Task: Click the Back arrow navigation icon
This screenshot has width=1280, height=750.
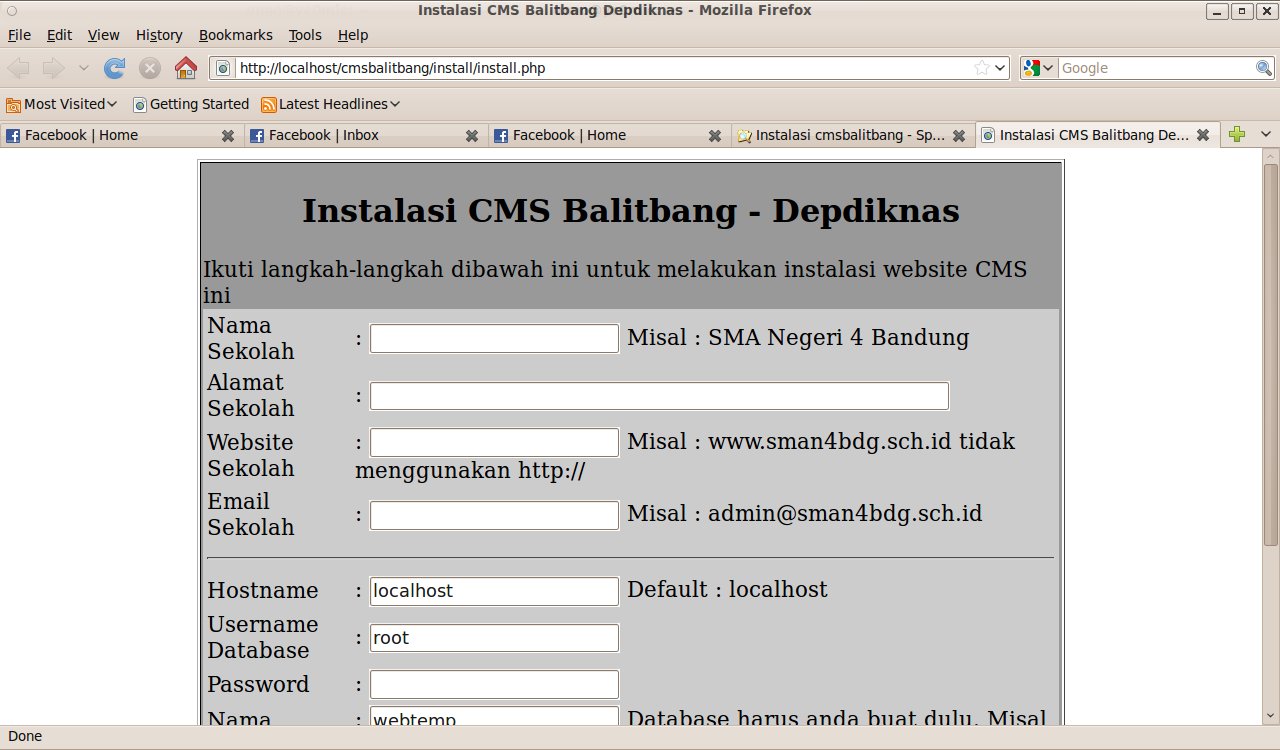Action: 19,68
